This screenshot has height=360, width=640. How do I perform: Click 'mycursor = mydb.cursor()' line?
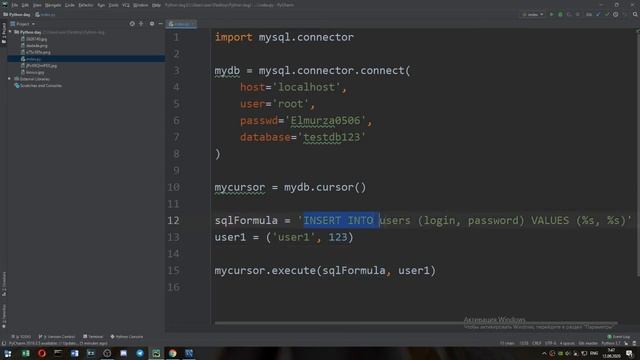click(290, 187)
